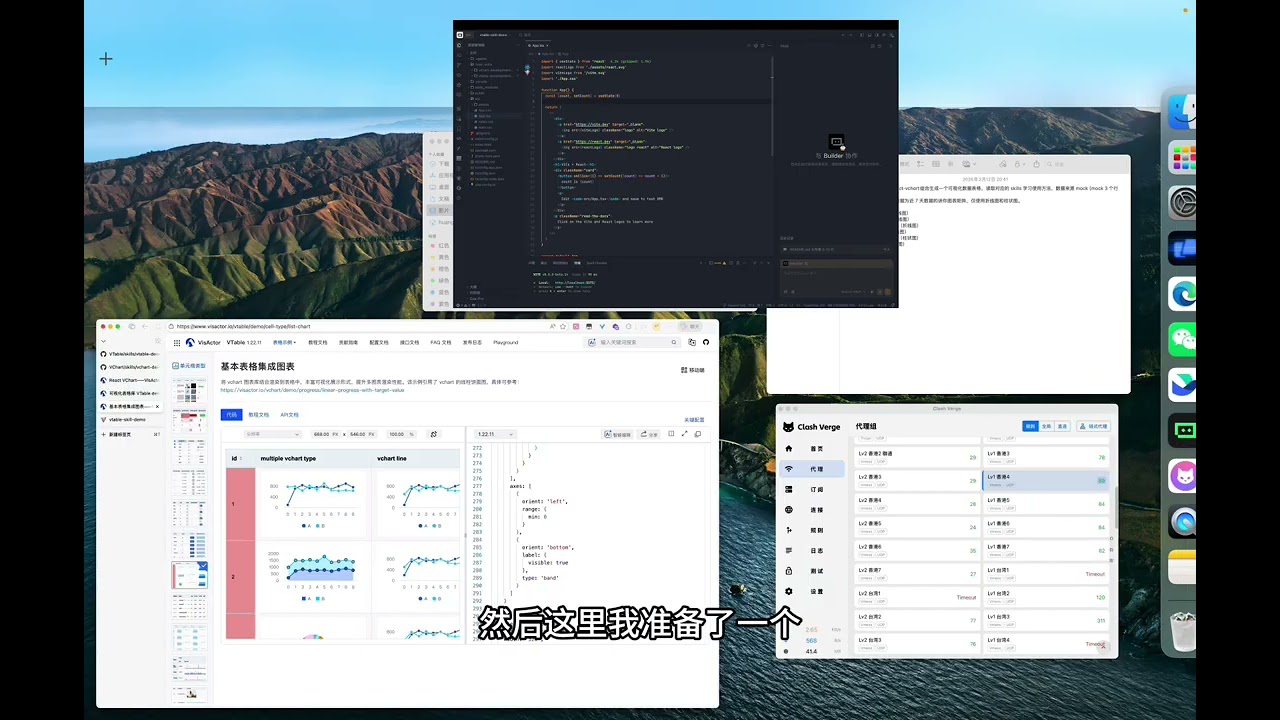The image size is (1280, 720).
Task: Switch to the 代码 tab on the demo page
Action: coord(232,414)
